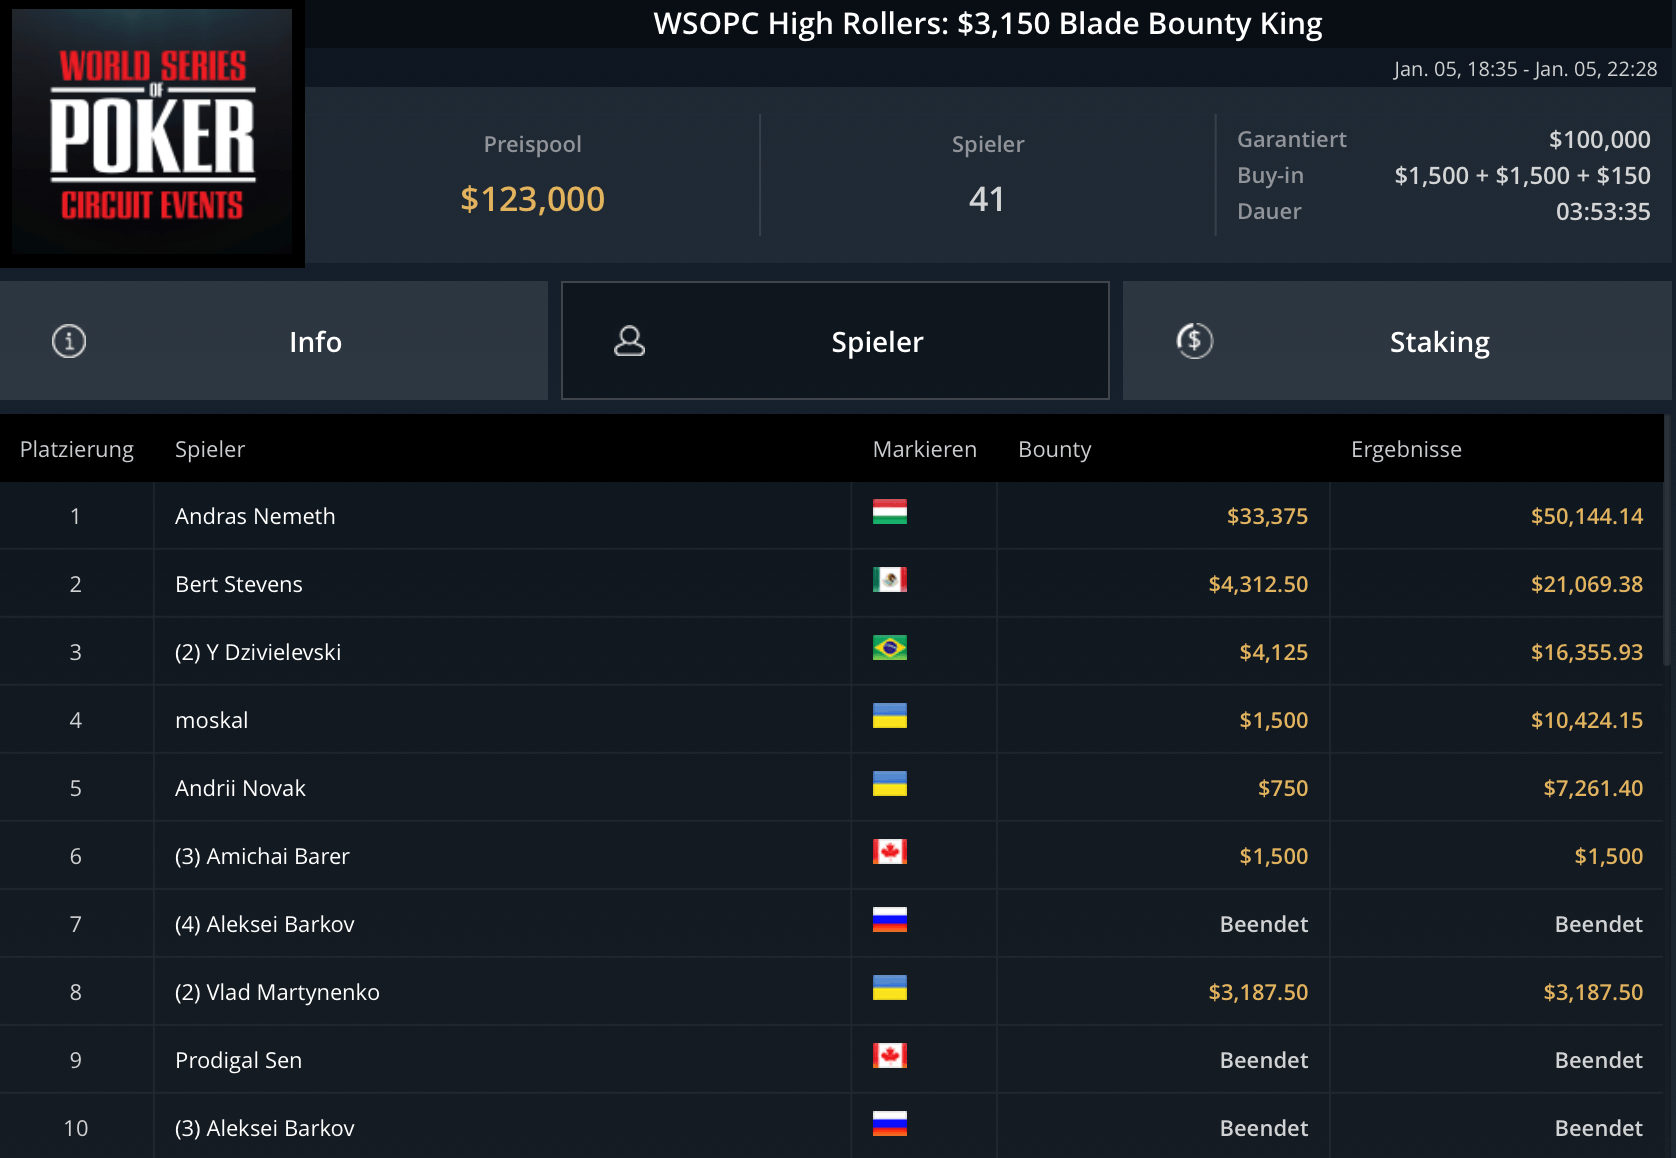The width and height of the screenshot is (1676, 1158).
Task: Click Y Dzivielevski's Brazilian flag
Action: [x=889, y=648]
